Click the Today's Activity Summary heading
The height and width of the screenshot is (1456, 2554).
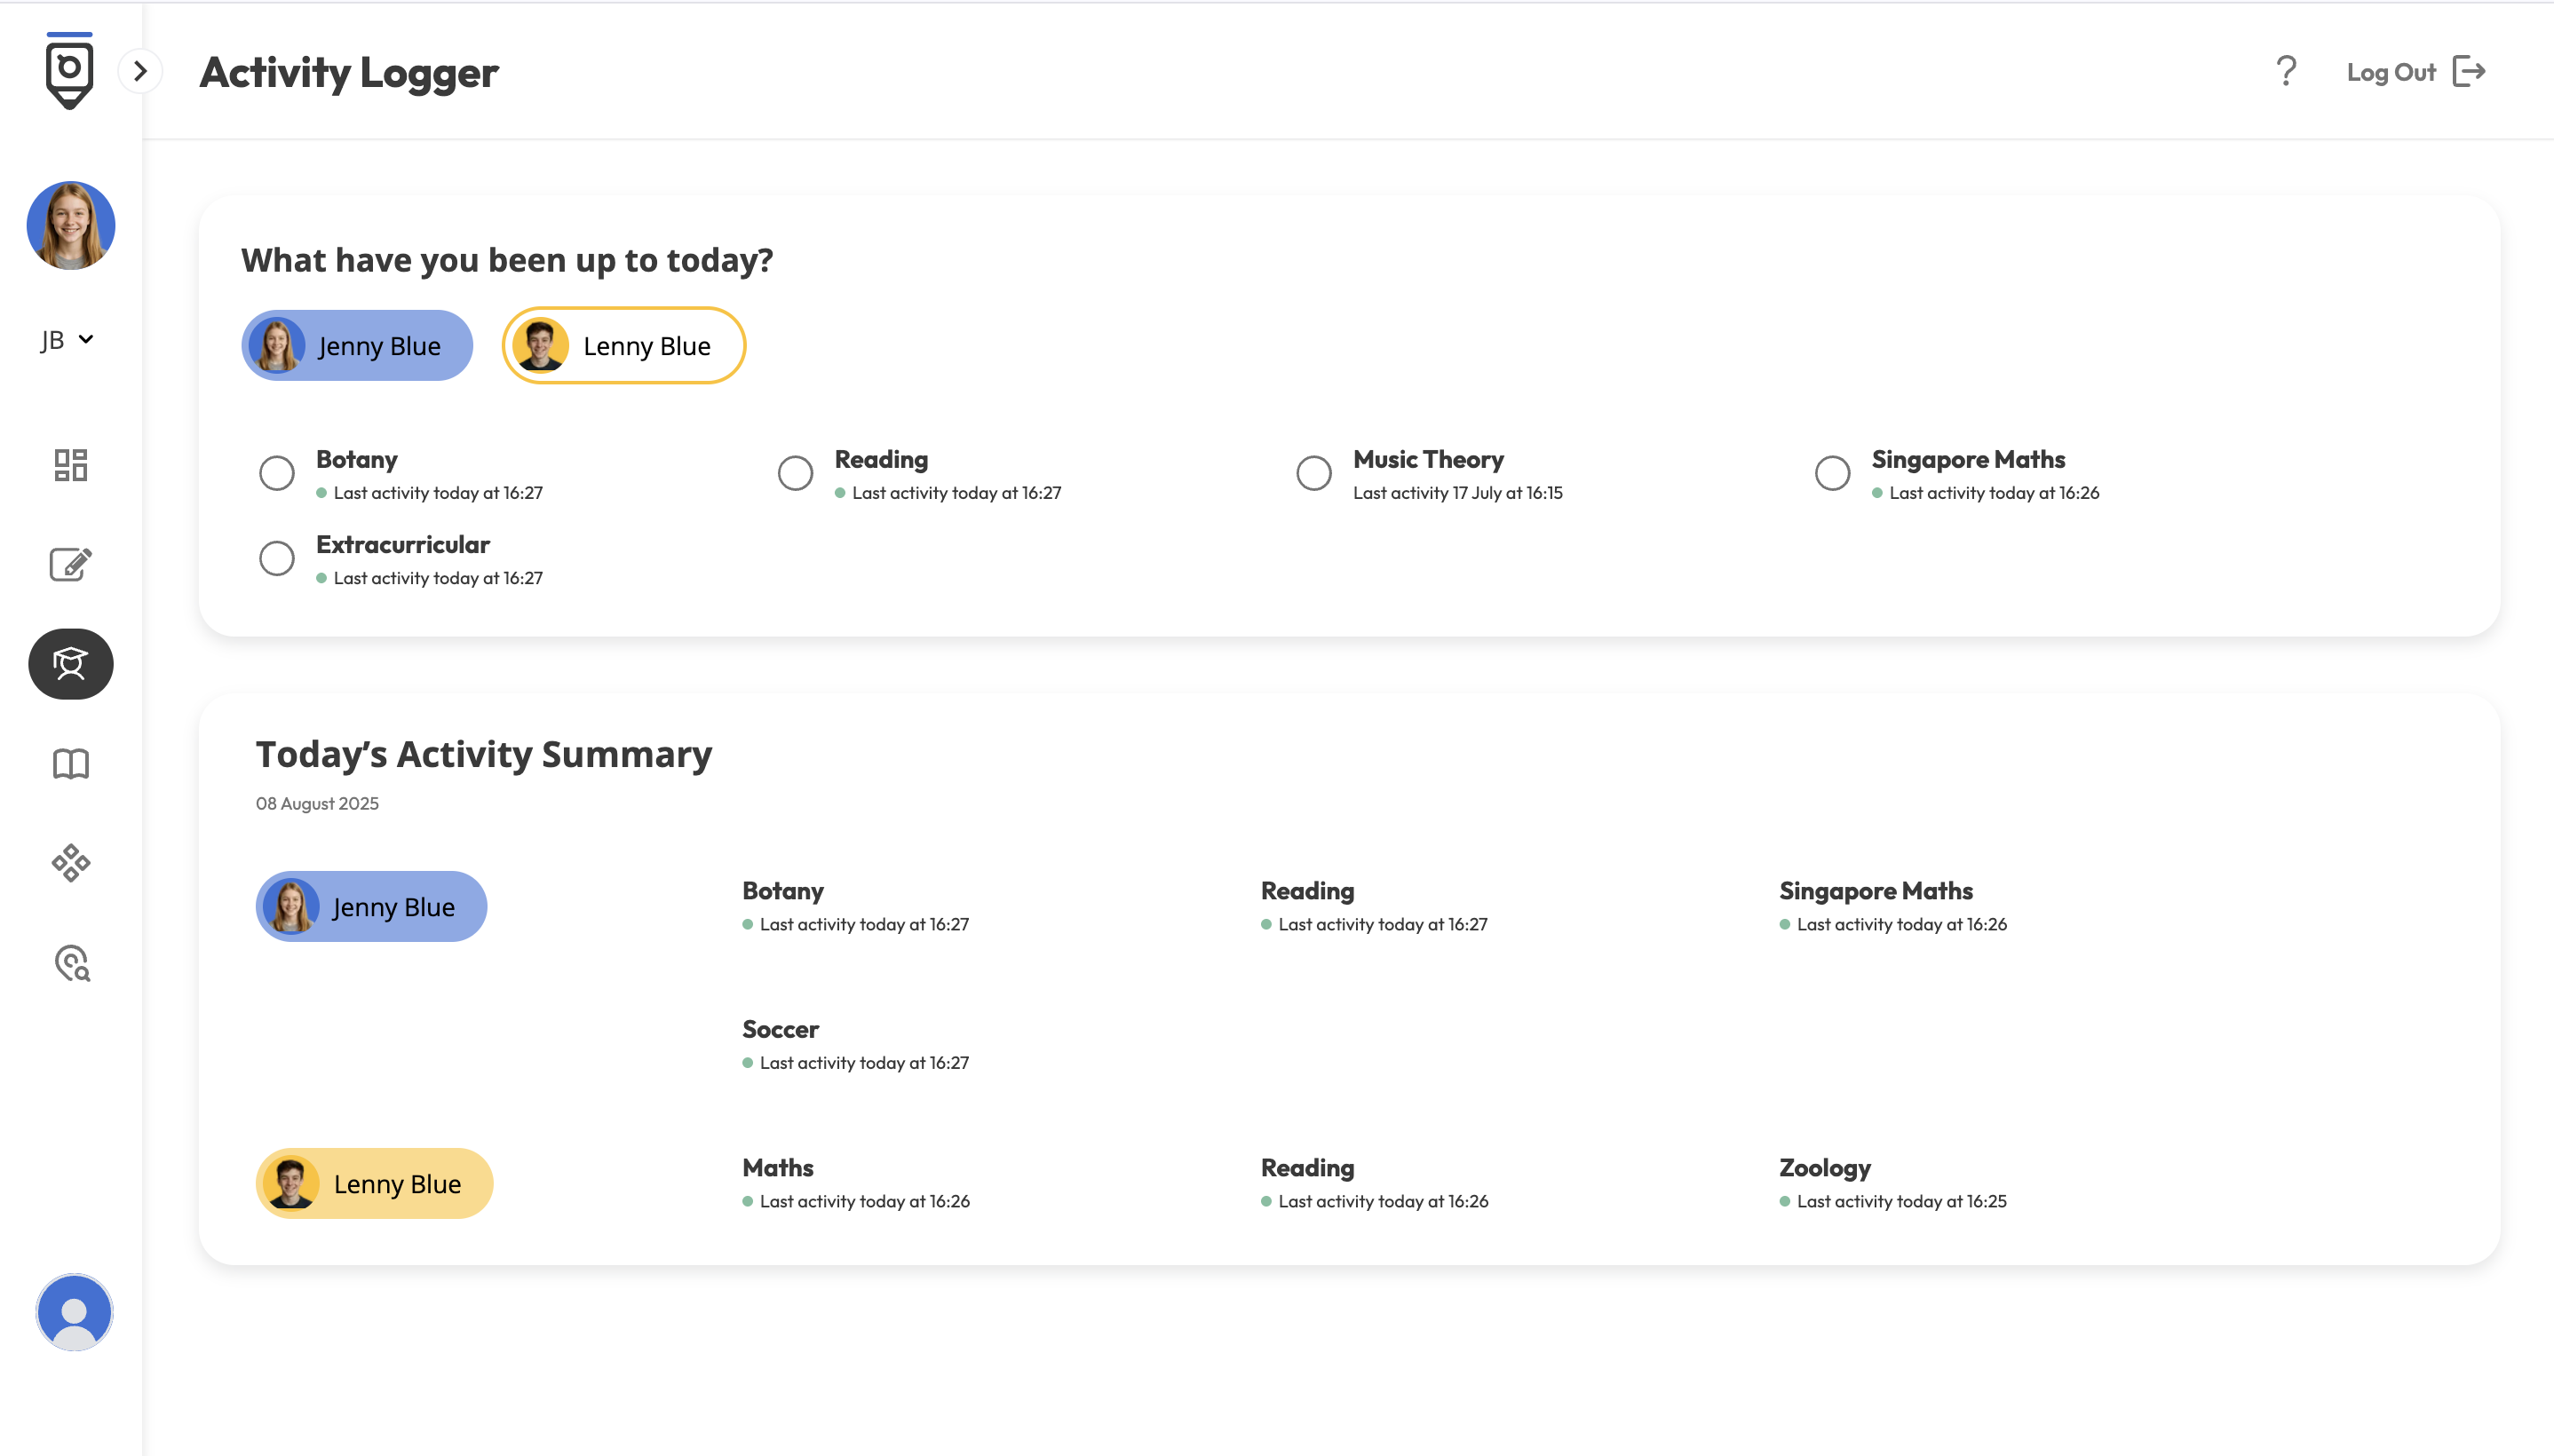pyautogui.click(x=484, y=754)
